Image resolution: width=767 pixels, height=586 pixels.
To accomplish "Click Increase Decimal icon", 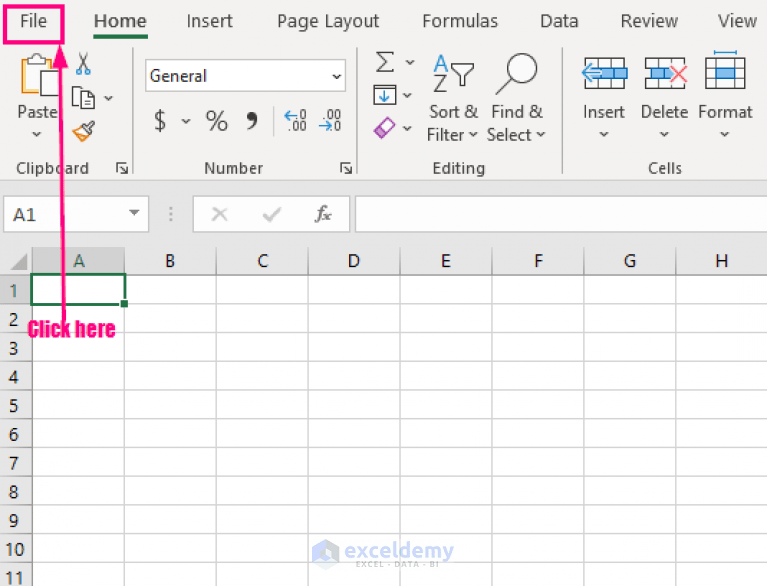I will click(x=295, y=120).
